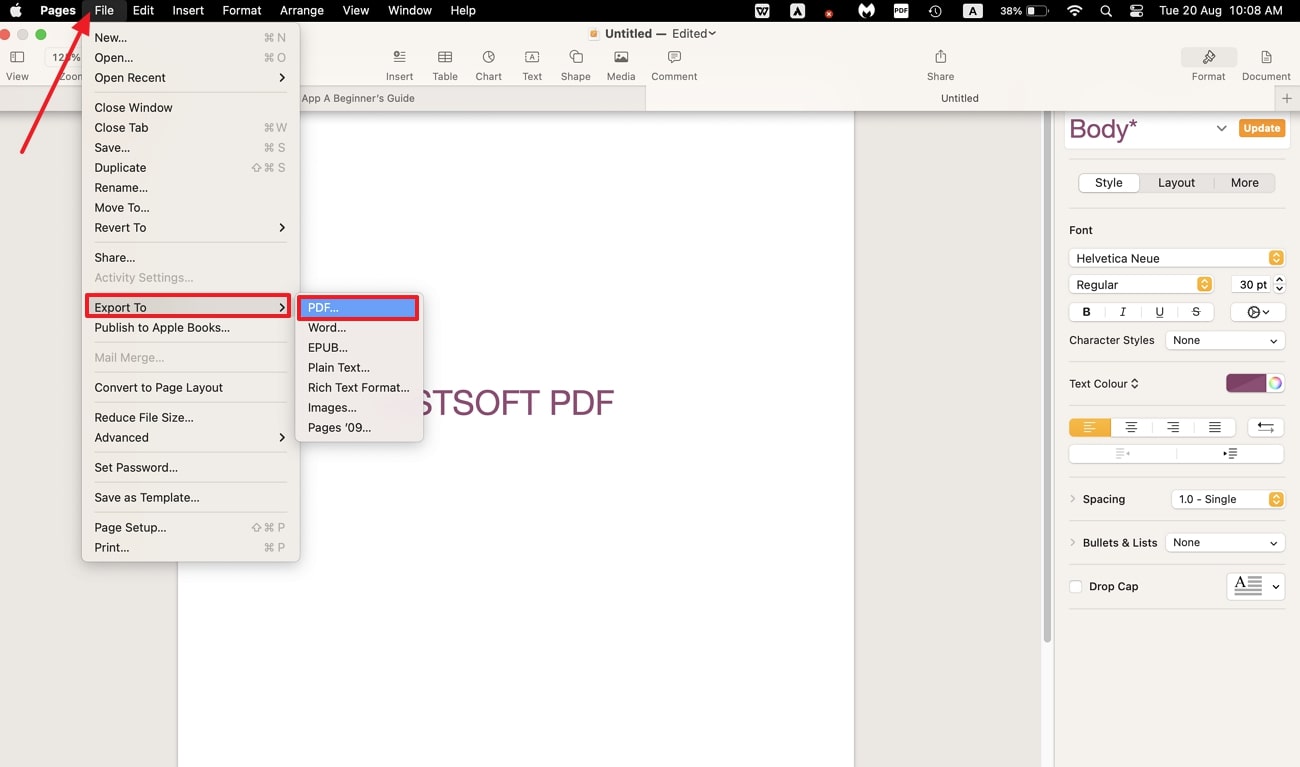Viewport: 1300px width, 767px height.
Task: Open the Arrange menu in menu bar
Action: [x=302, y=11]
